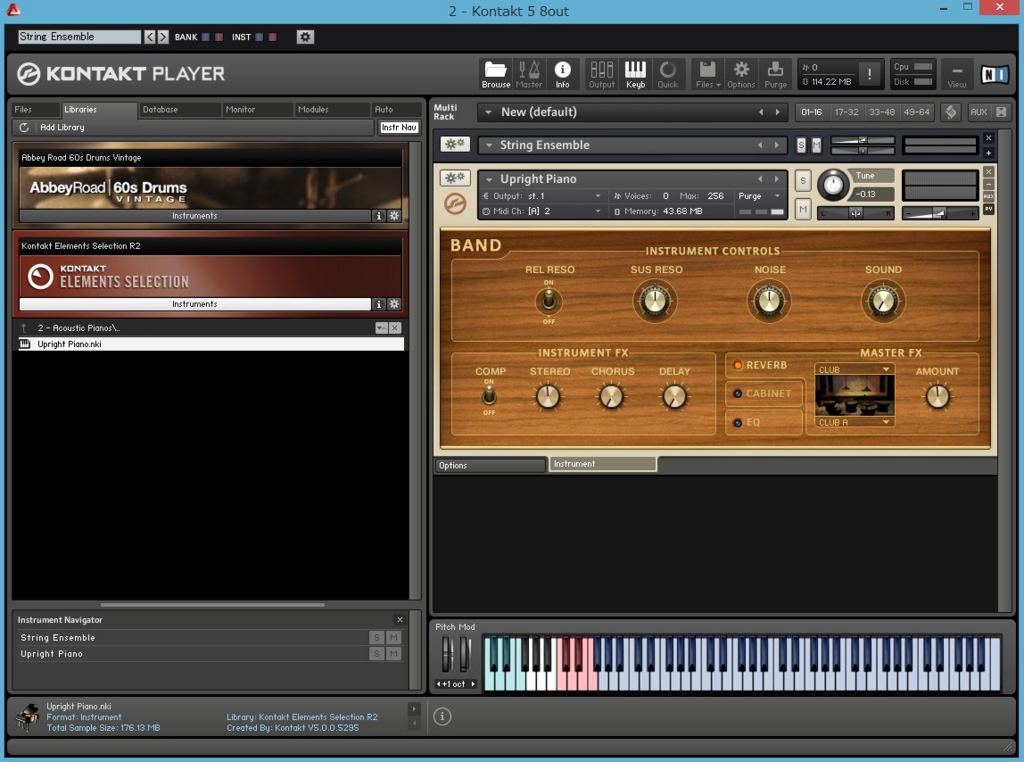Select Upright Piano.nki in the file list

click(x=70, y=344)
